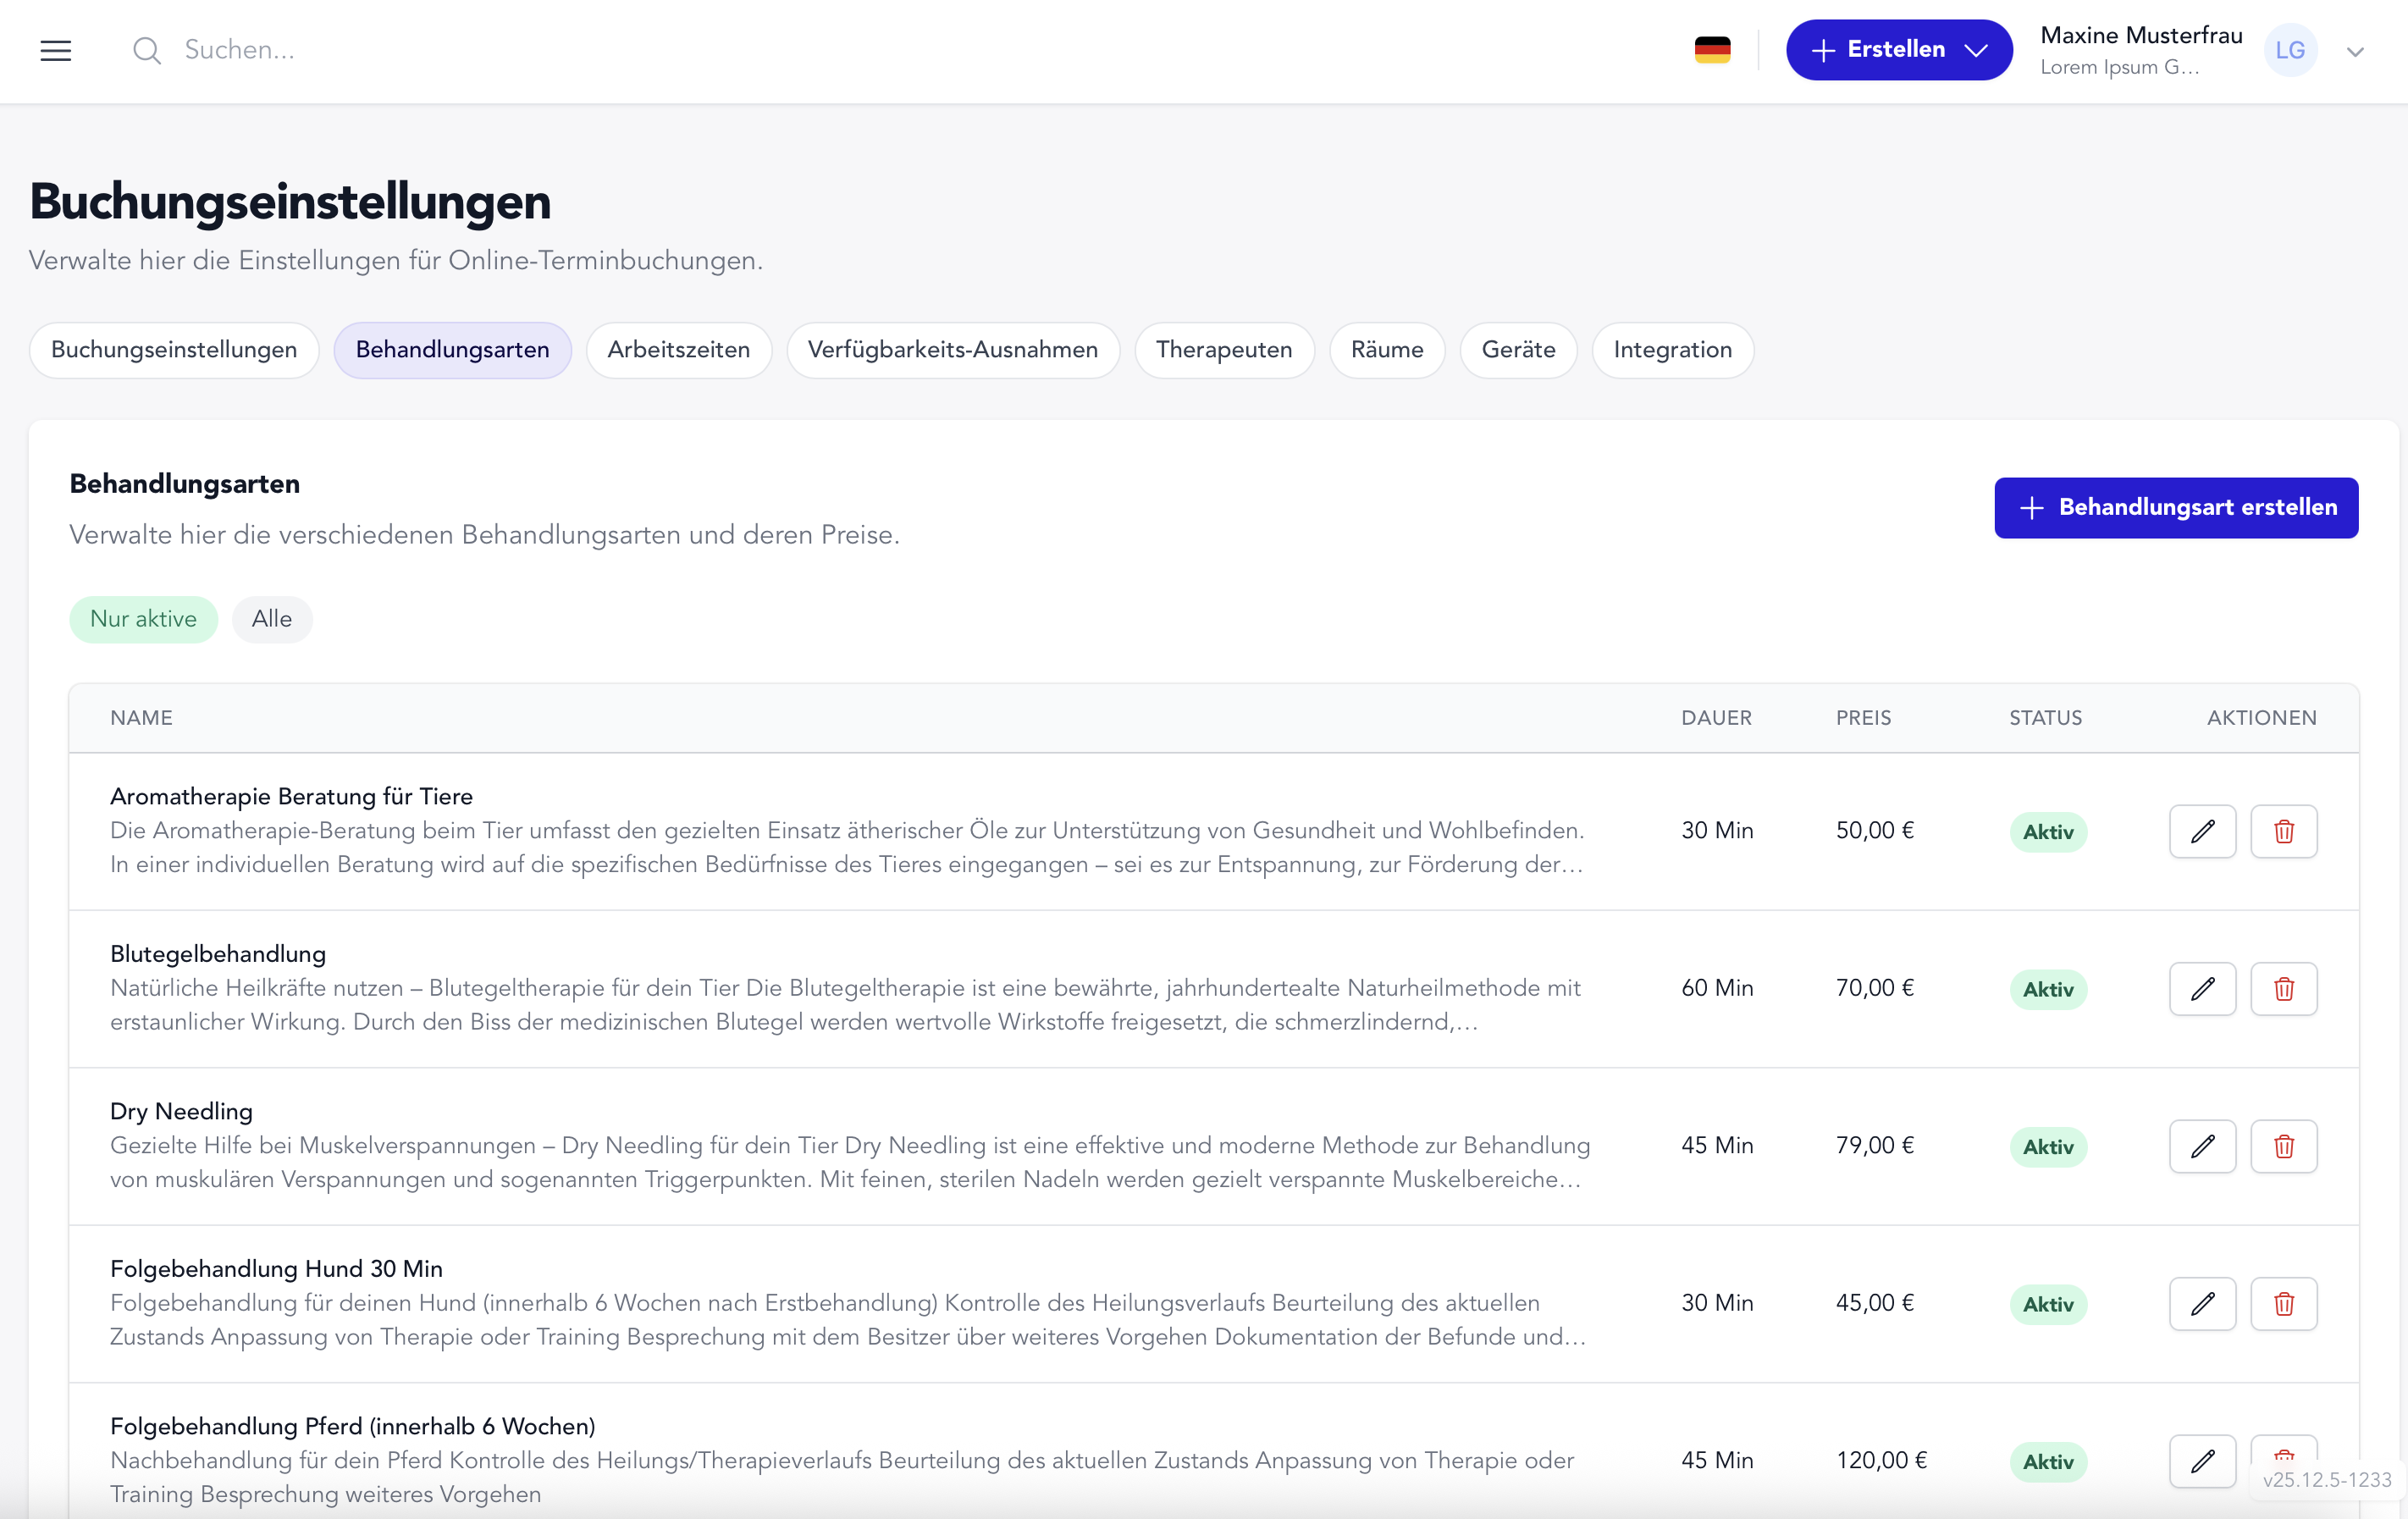Click the search magnifier icon

click(x=146, y=50)
